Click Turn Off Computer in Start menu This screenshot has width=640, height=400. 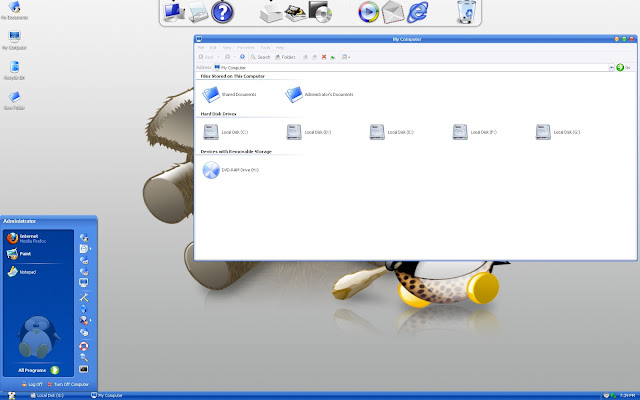click(68, 384)
